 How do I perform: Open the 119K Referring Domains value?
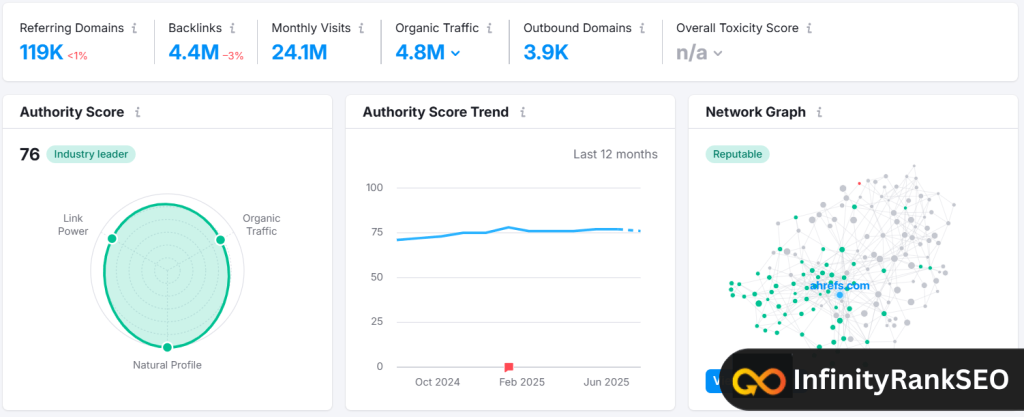41,53
